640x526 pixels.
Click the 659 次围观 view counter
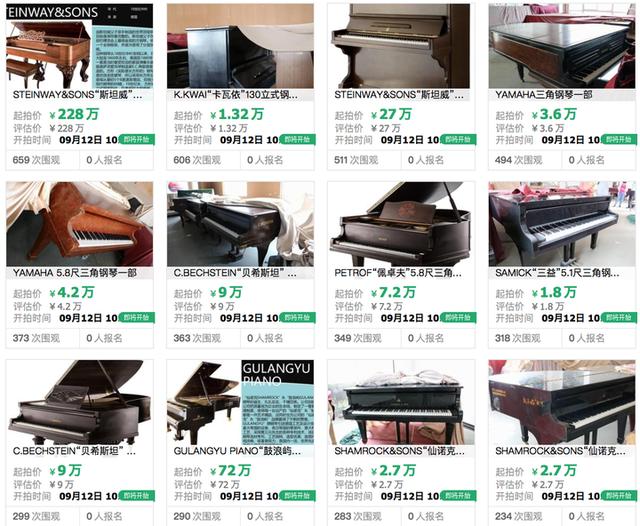[36, 160]
